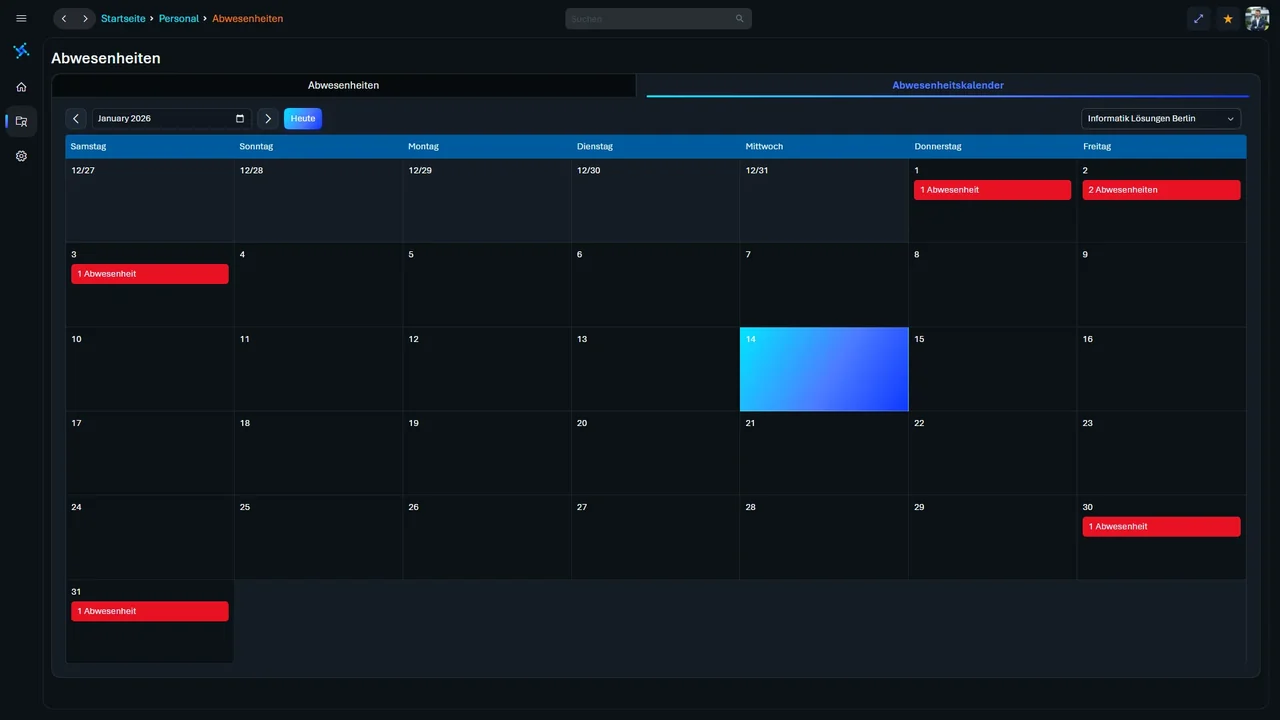Click in the Suchen search field

click(x=658, y=19)
